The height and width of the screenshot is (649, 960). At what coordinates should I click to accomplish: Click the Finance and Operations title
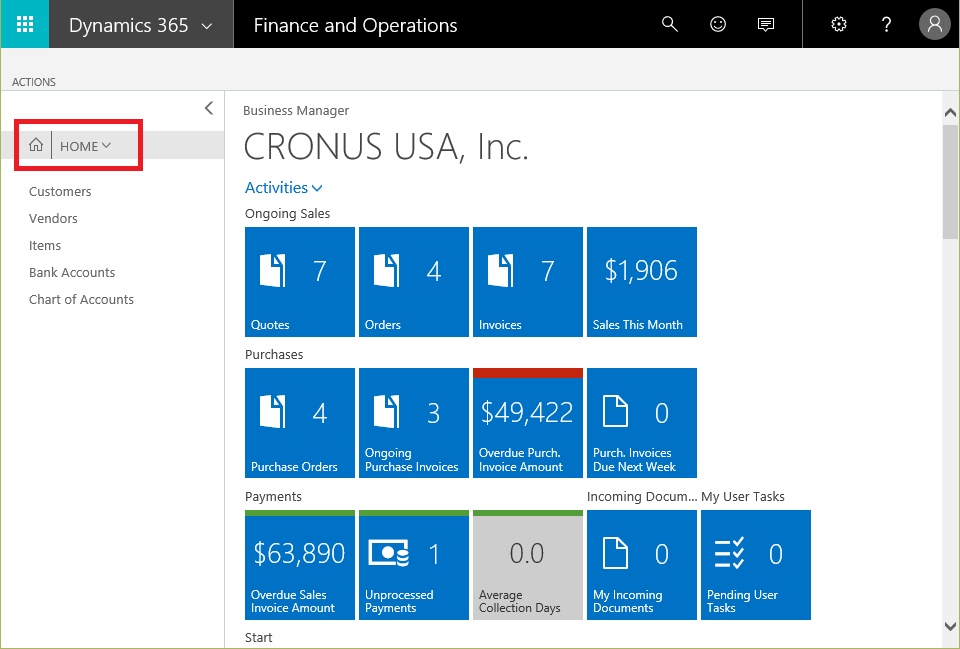click(355, 25)
